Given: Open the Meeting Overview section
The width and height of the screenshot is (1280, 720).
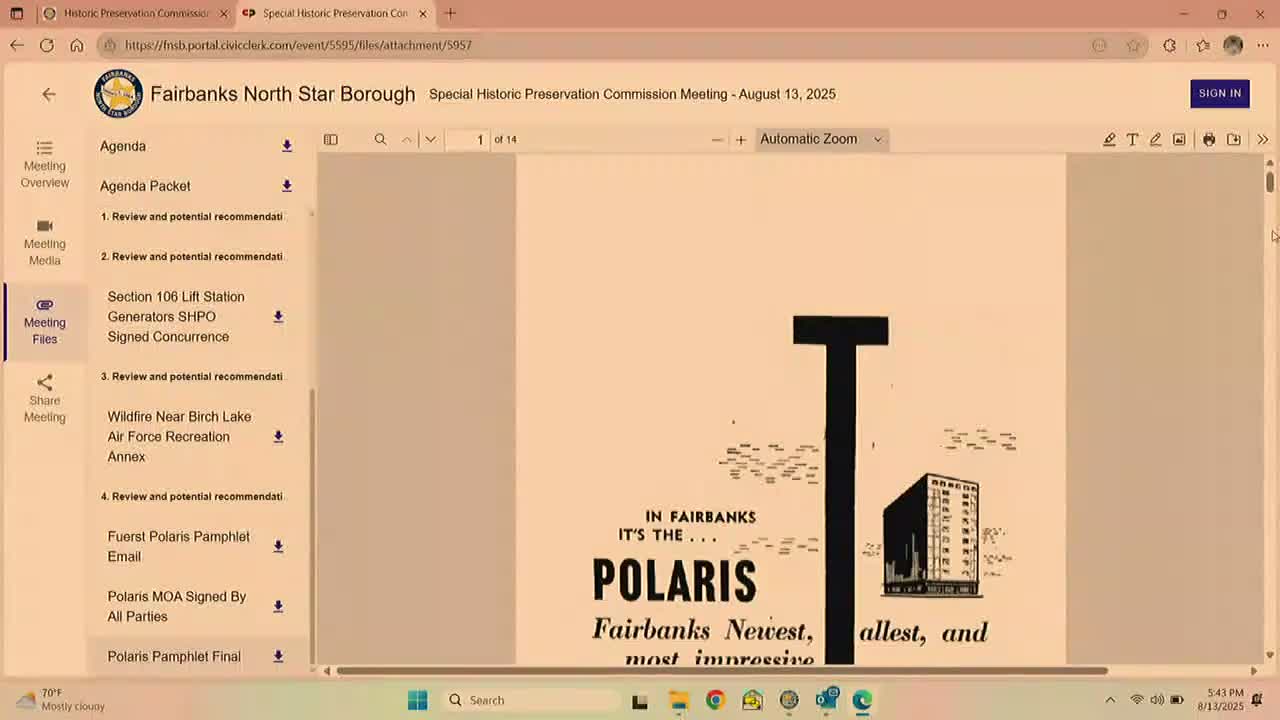Looking at the screenshot, I should 44,165.
